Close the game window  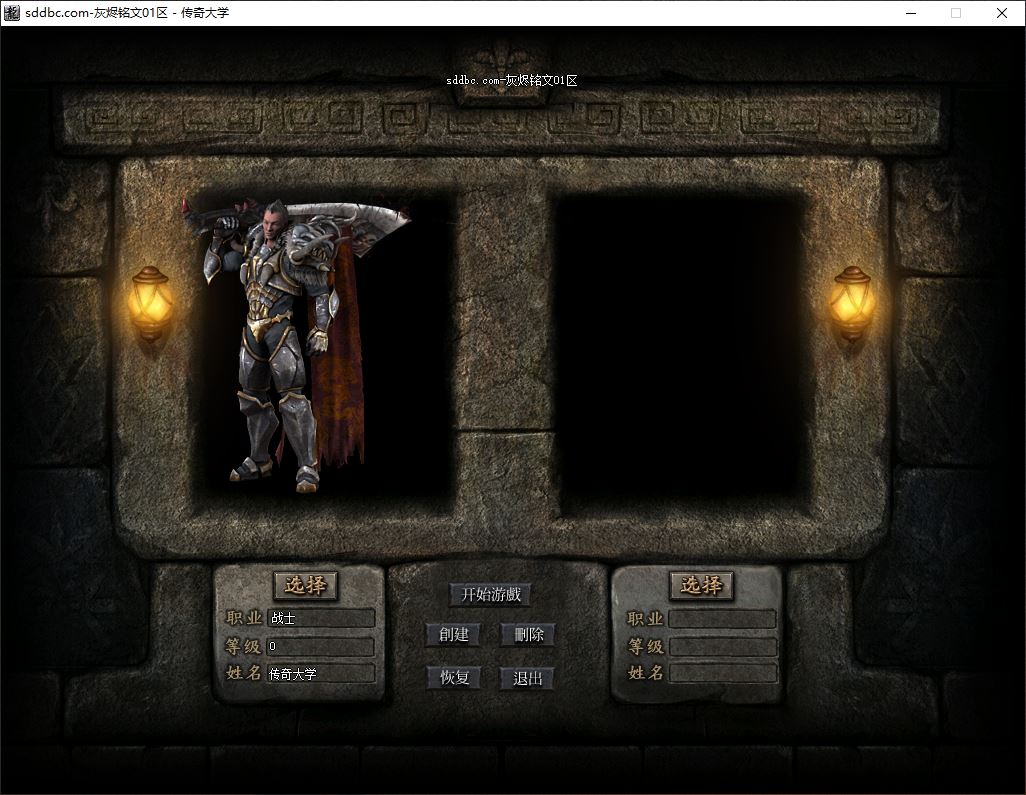(x=1002, y=13)
